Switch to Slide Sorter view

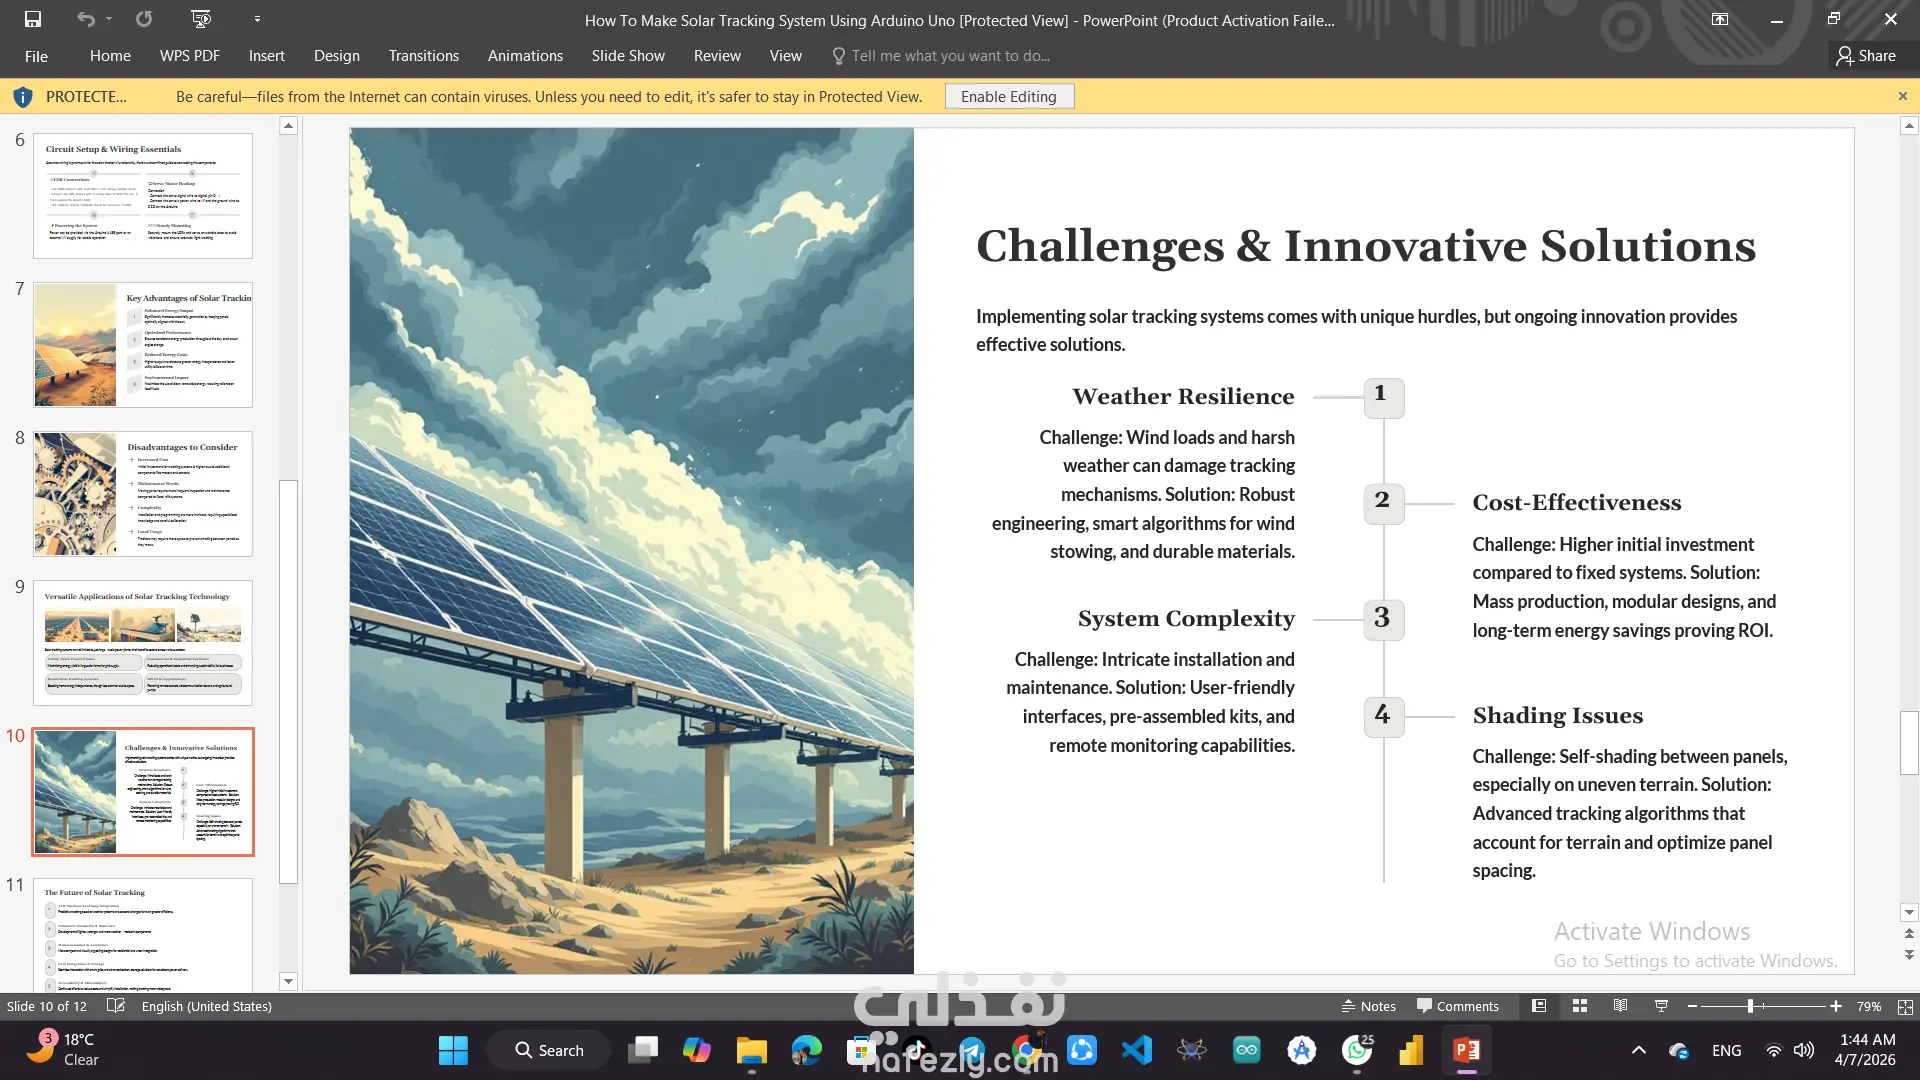tap(1580, 1006)
